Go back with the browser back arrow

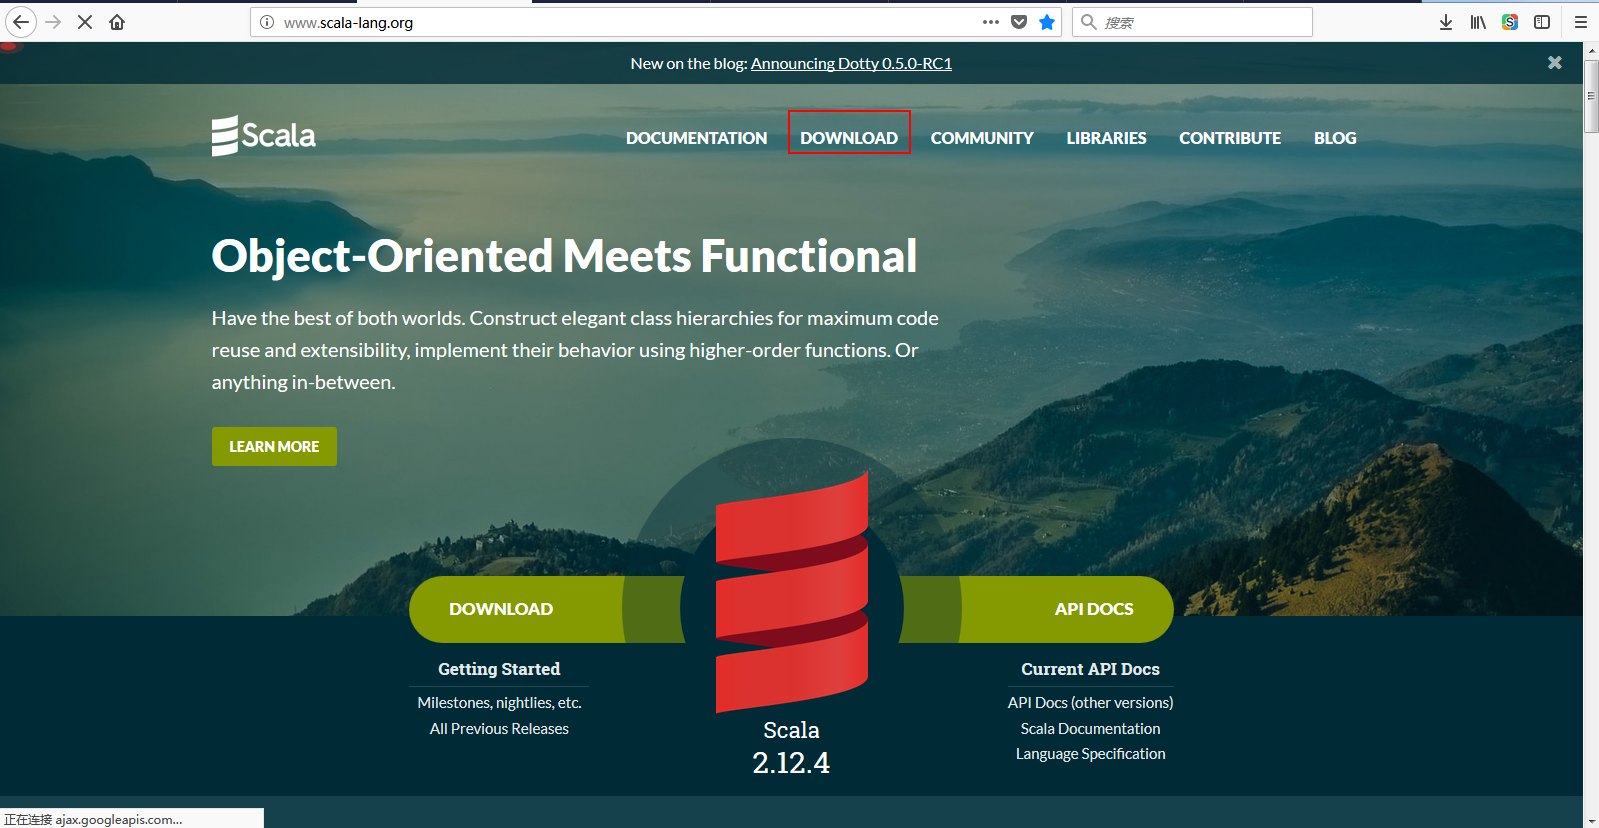(x=21, y=22)
